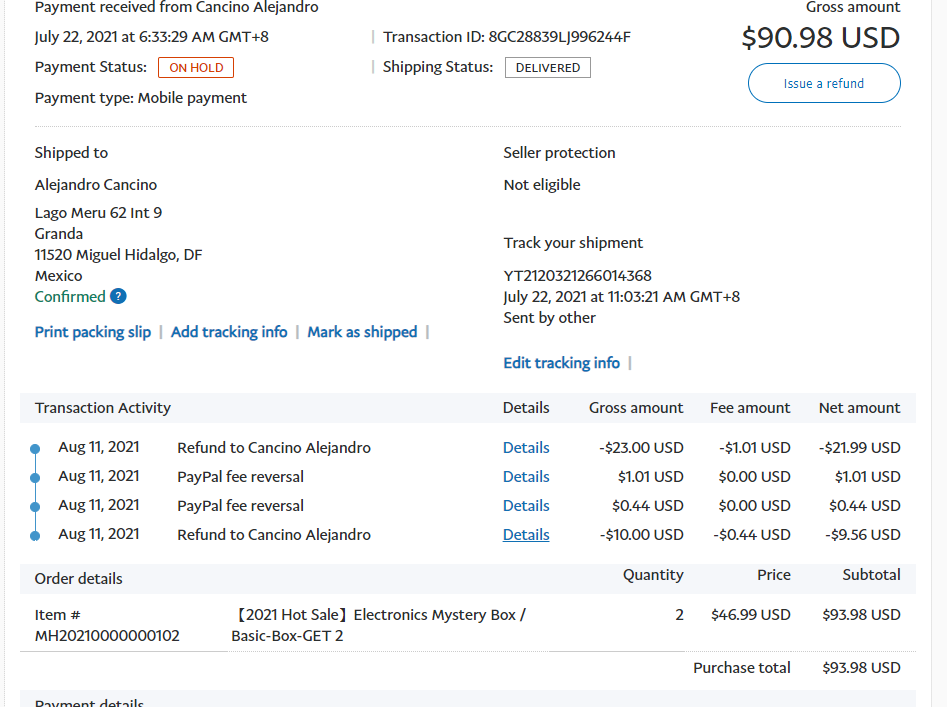Click the timeline dot for $0.44 fee reversal

[35, 507]
